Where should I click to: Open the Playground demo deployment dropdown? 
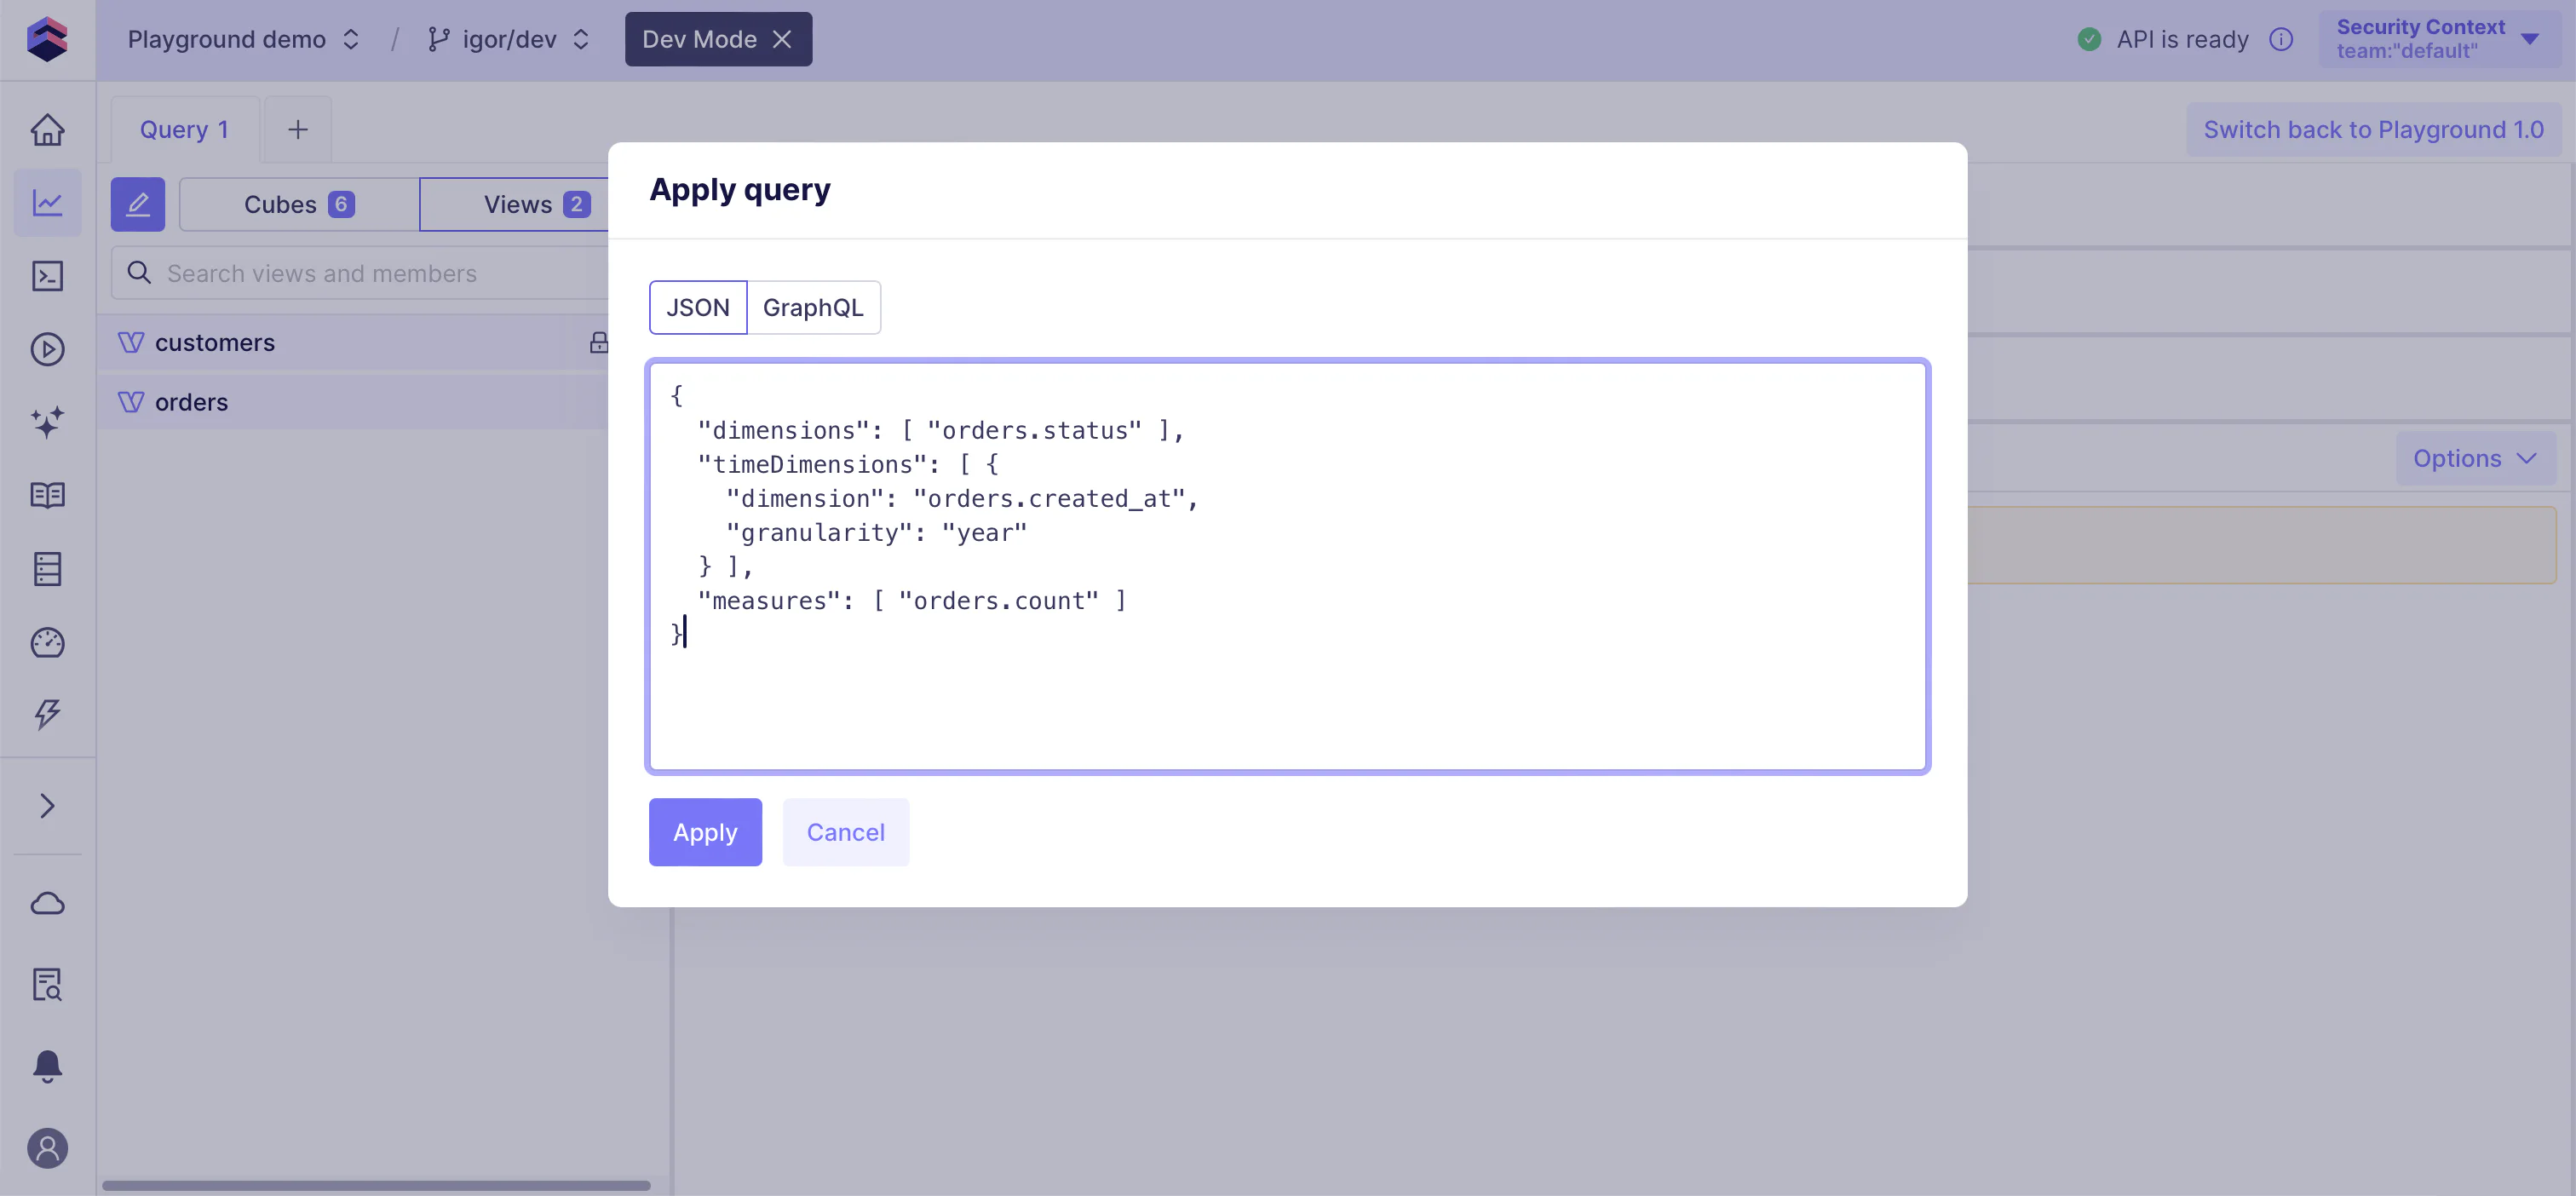[x=243, y=39]
